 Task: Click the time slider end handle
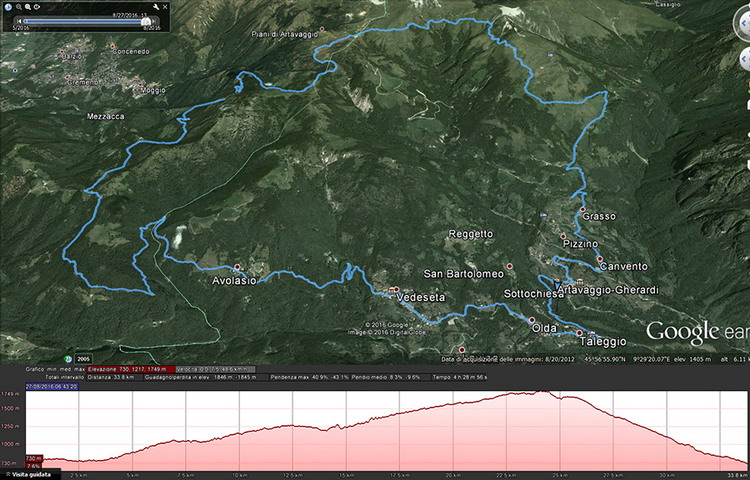[x=147, y=21]
